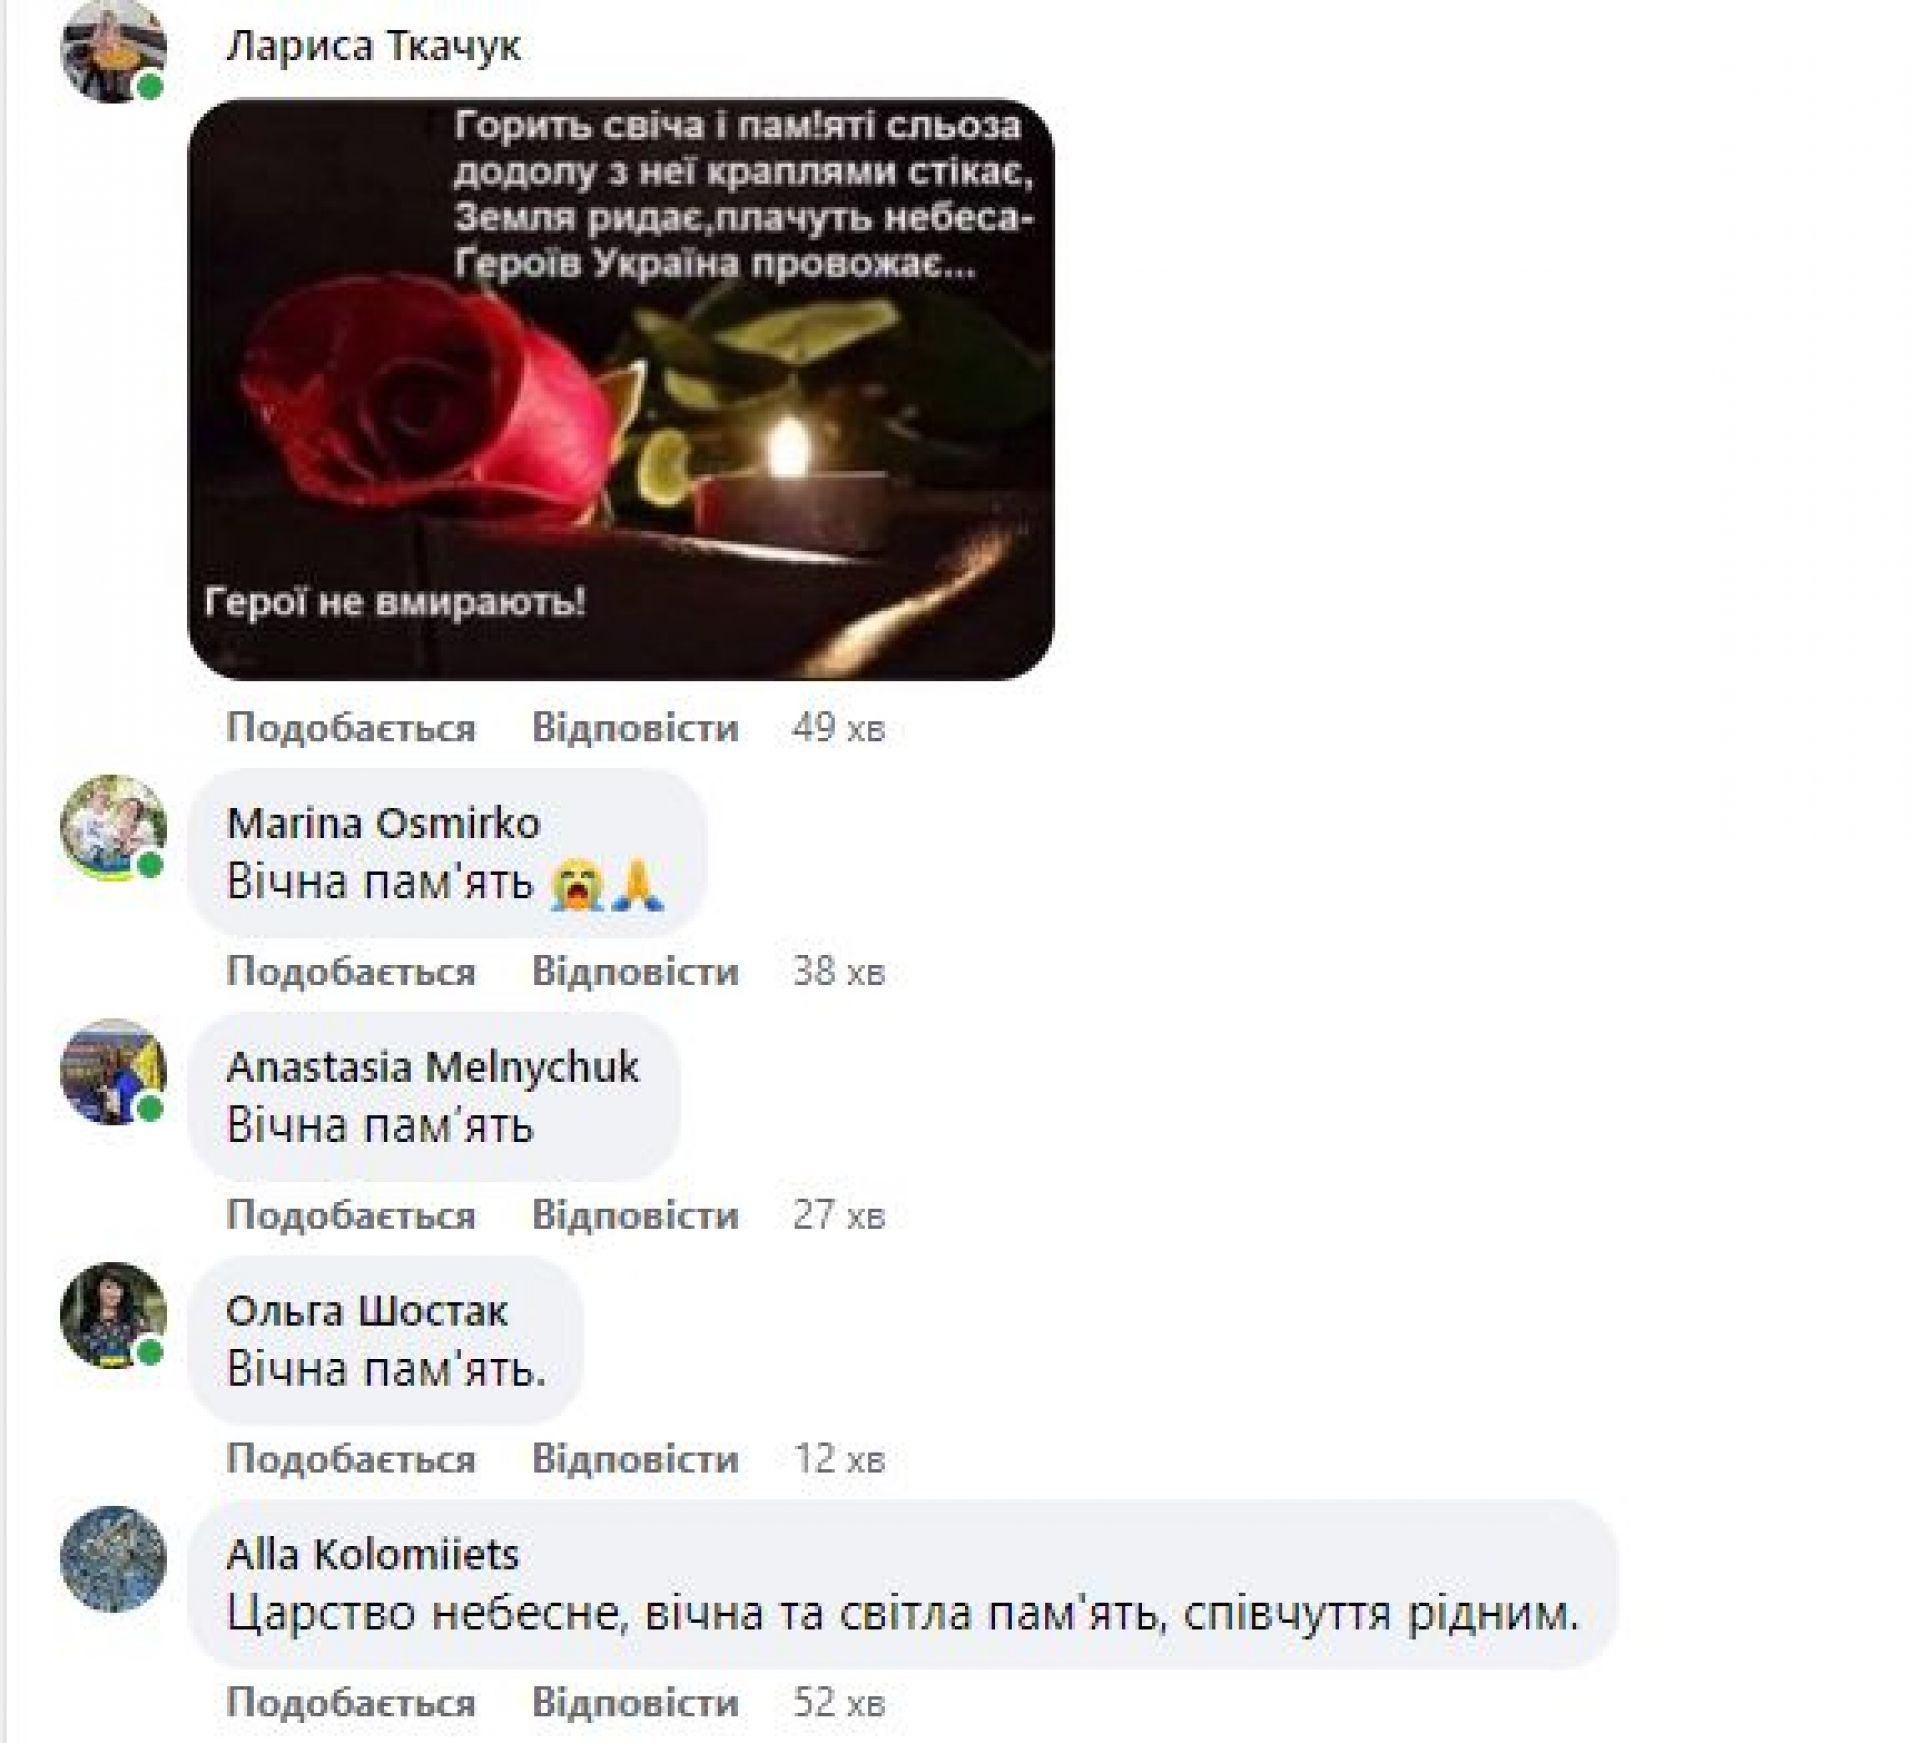Click the name Ольга Шостак
The width and height of the screenshot is (1920, 1743).
click(x=367, y=1311)
